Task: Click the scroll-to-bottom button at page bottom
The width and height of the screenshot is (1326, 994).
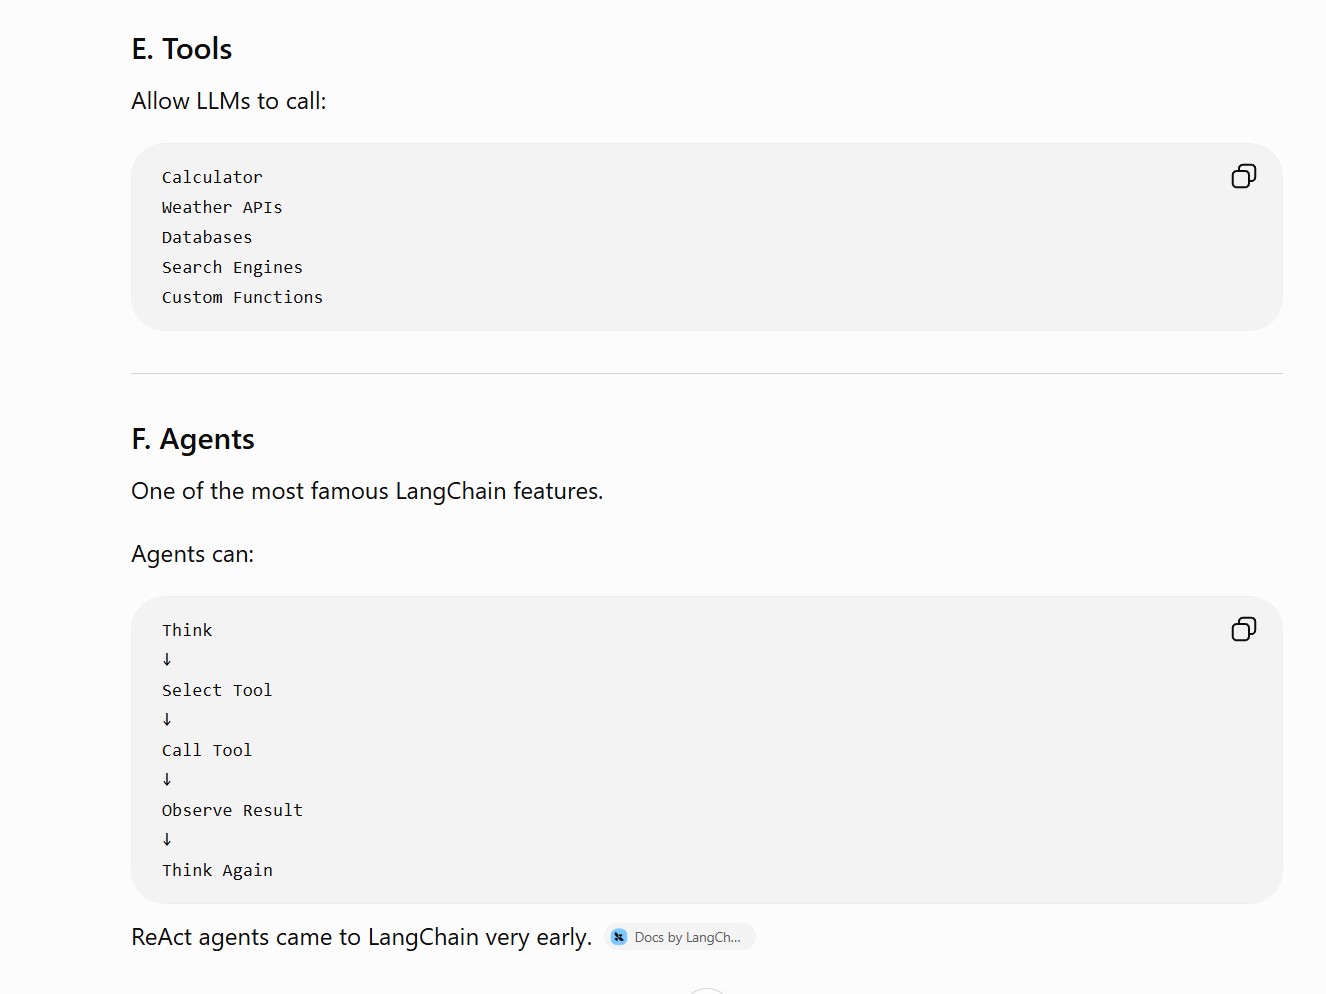Action: coord(707,991)
